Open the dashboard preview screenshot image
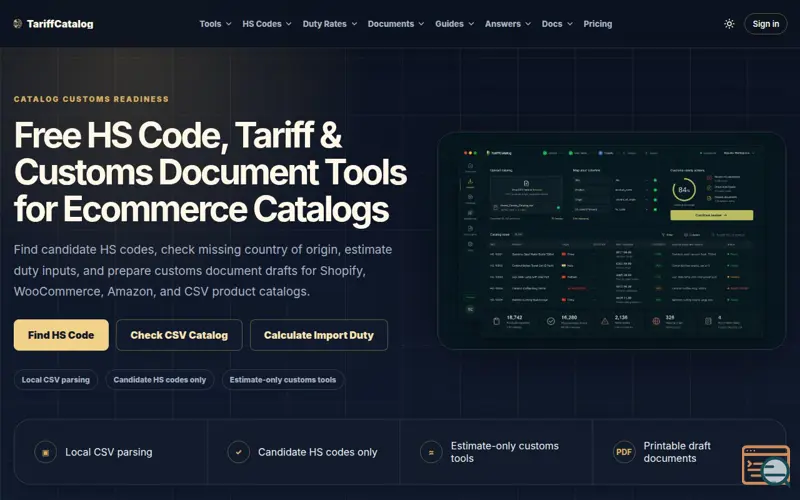 (x=611, y=241)
